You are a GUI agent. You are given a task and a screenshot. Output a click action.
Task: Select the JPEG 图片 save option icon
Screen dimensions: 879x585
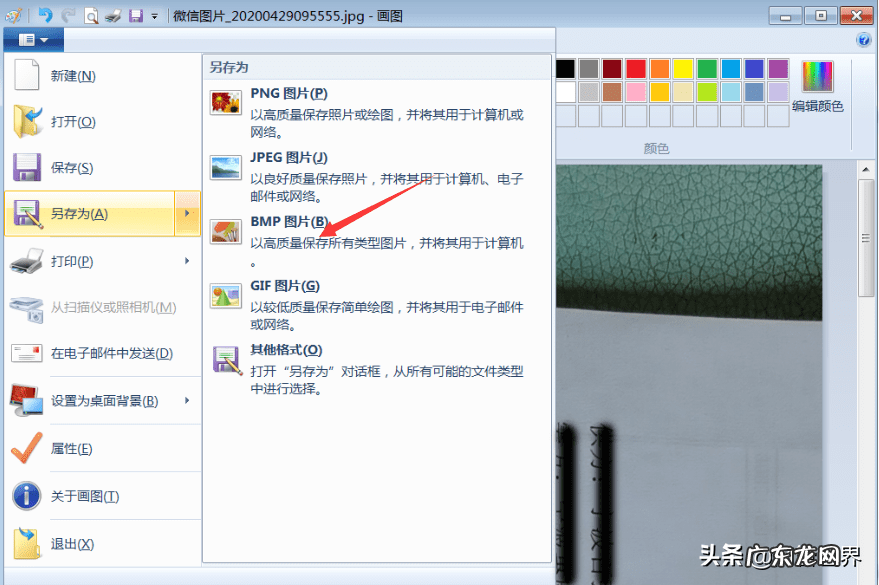pyautogui.click(x=226, y=168)
